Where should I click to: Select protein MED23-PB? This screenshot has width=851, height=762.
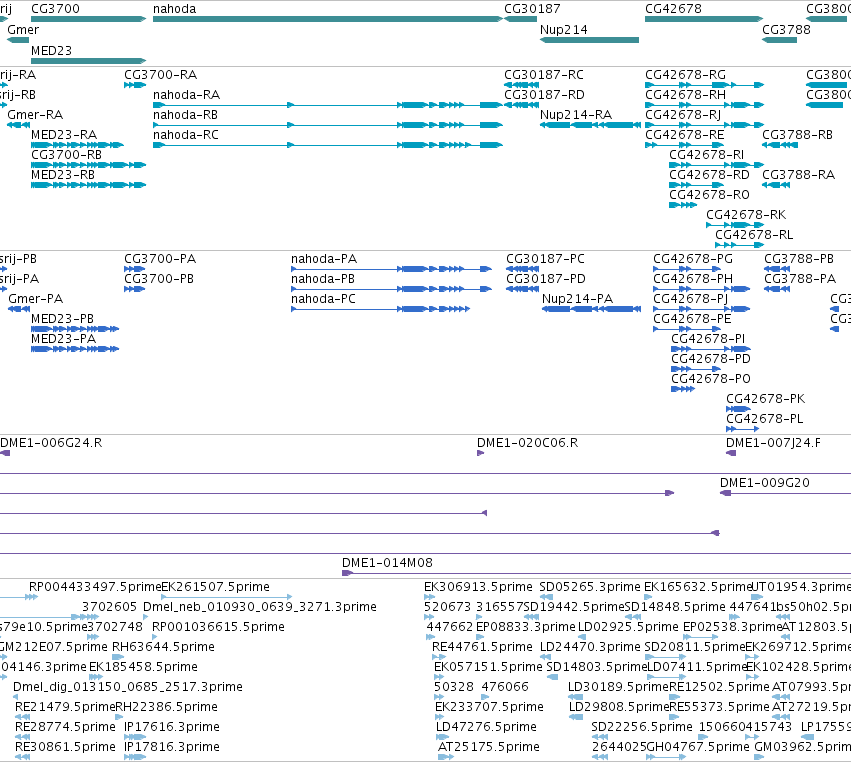click(75, 329)
